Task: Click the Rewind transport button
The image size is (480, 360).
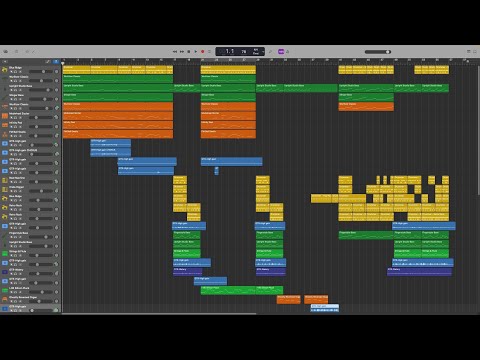Action: point(175,52)
